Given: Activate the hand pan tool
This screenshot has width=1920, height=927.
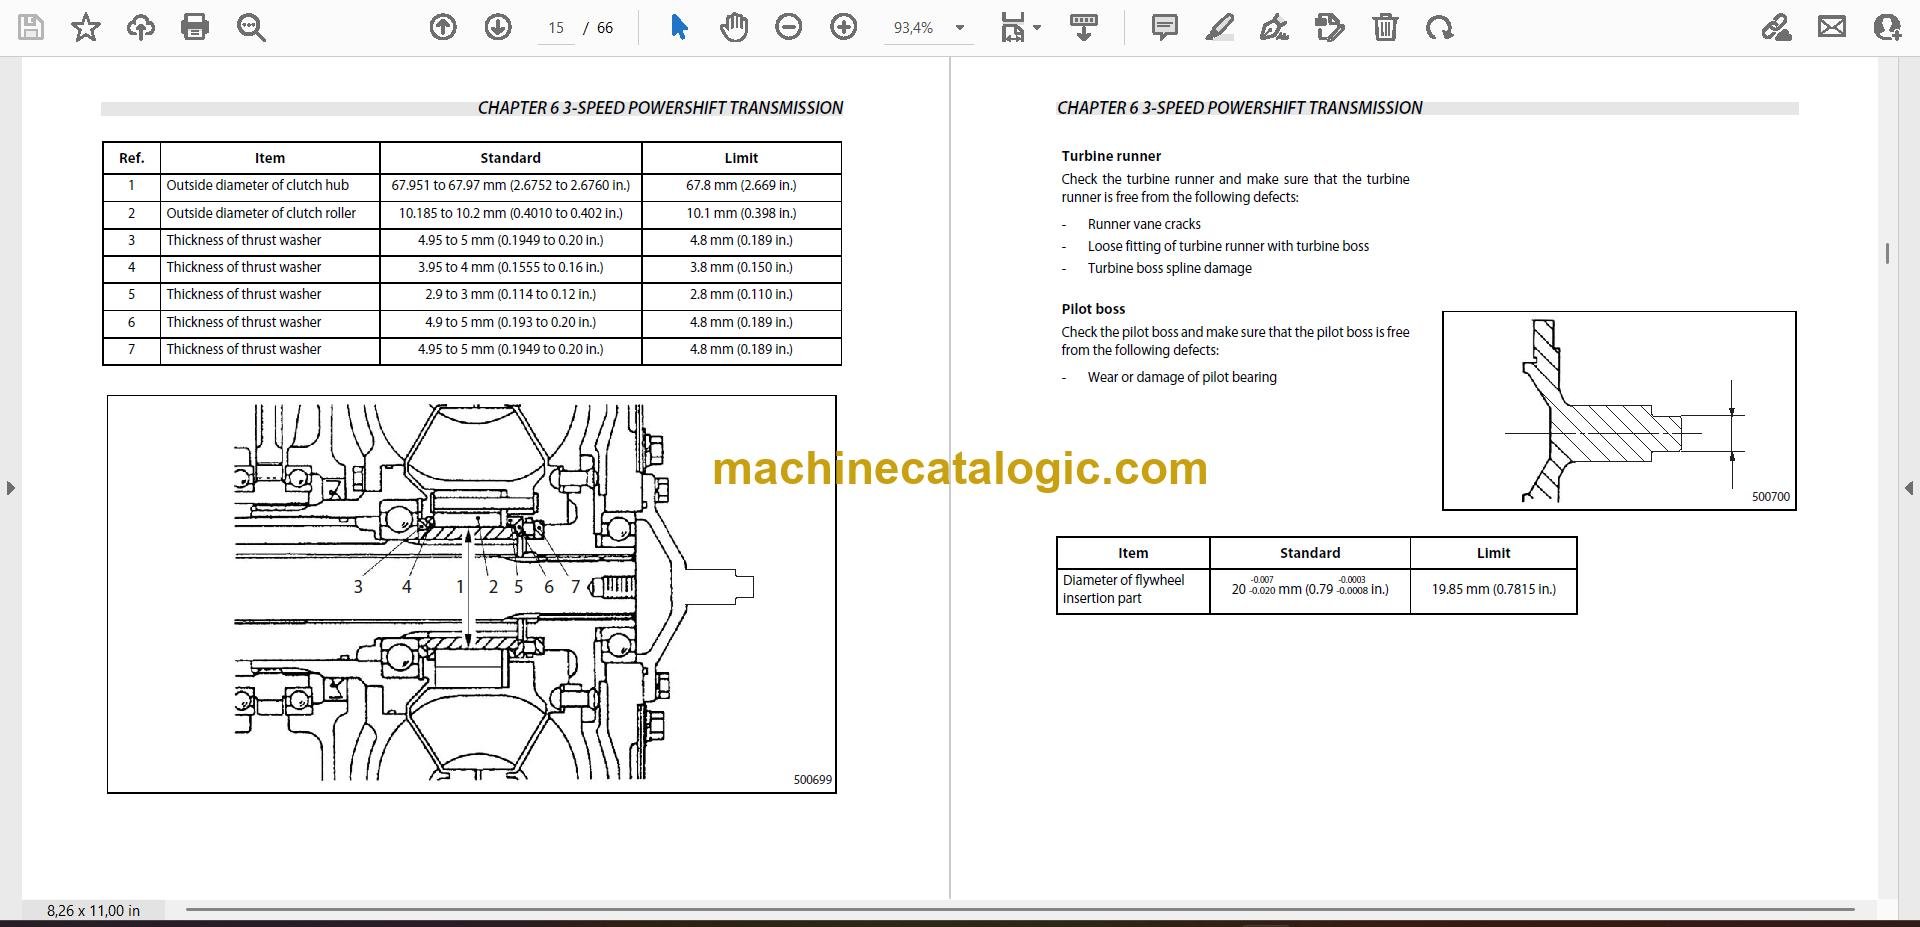Looking at the screenshot, I should point(734,27).
